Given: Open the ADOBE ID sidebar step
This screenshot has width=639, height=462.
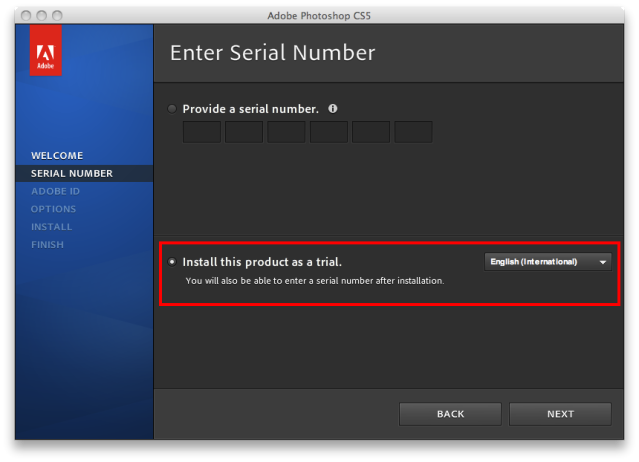Looking at the screenshot, I should [55, 191].
